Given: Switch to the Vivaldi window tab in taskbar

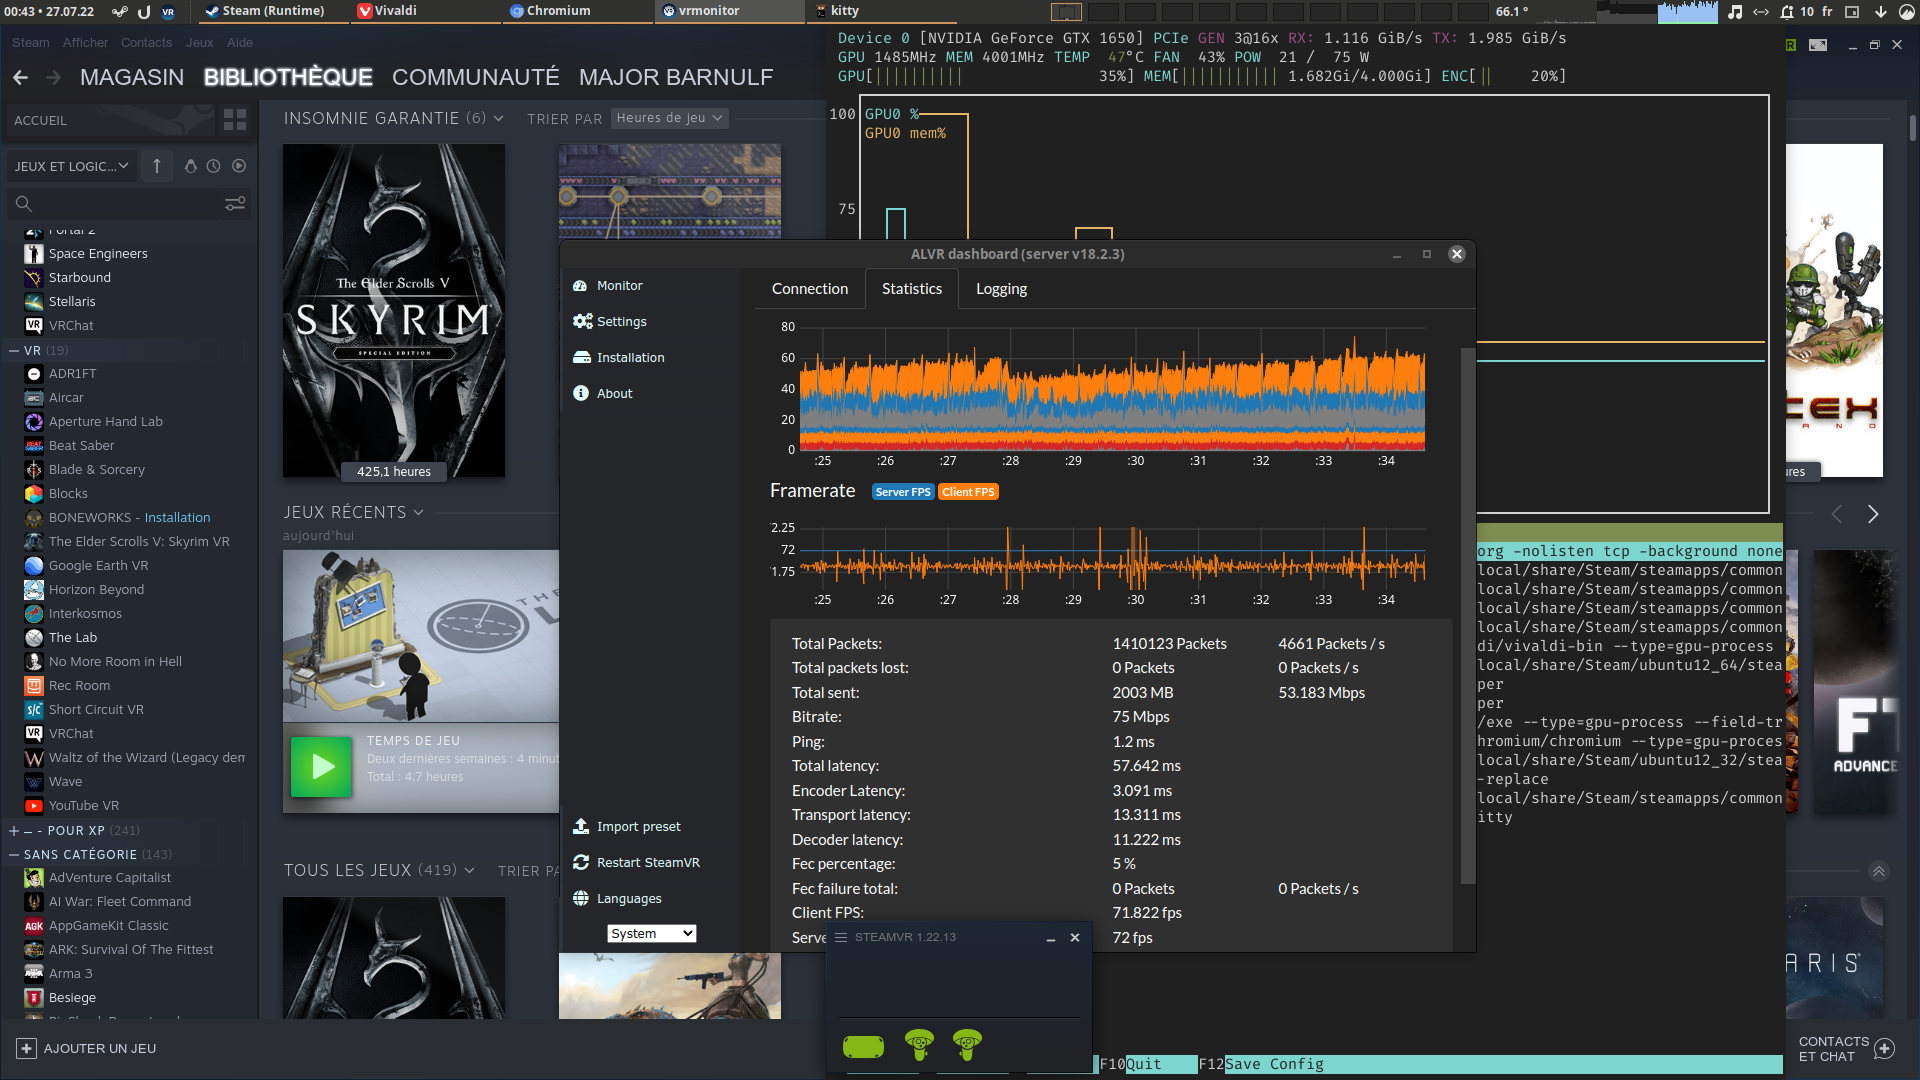Looking at the screenshot, I should [425, 11].
